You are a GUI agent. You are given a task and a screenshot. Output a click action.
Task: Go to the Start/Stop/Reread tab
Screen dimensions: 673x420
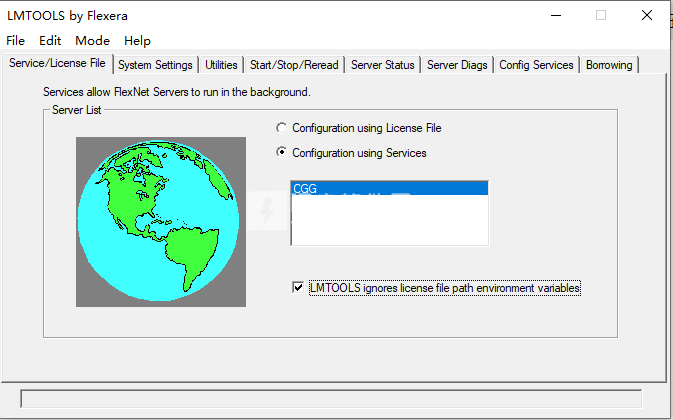click(295, 65)
